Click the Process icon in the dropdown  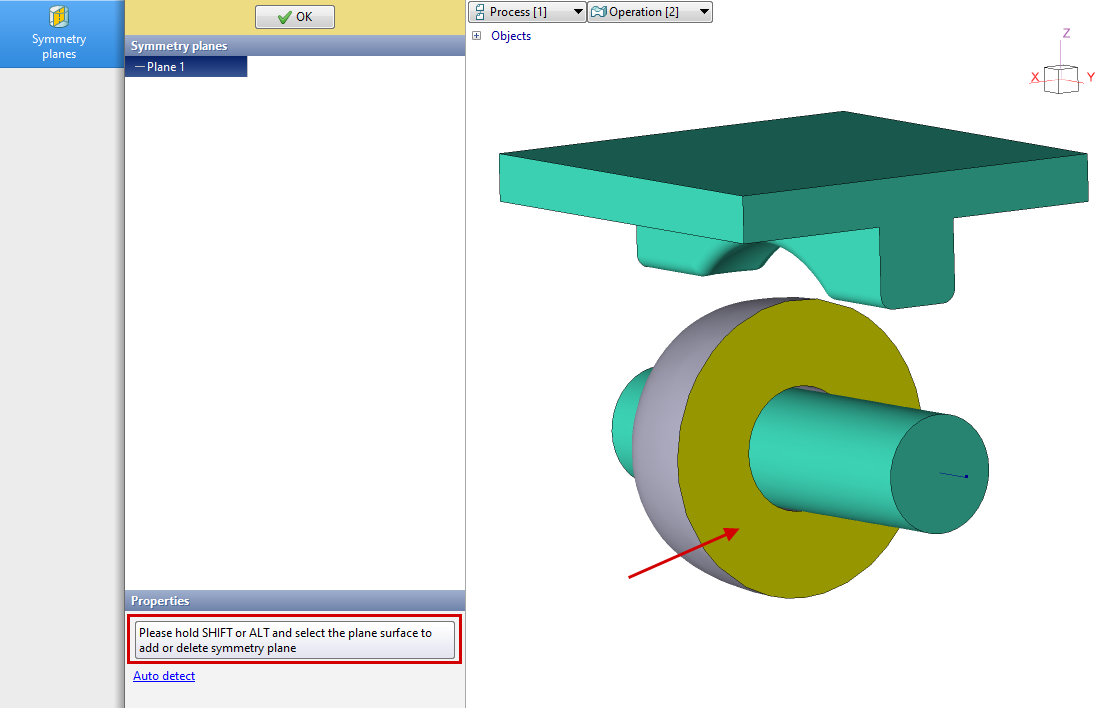[479, 12]
